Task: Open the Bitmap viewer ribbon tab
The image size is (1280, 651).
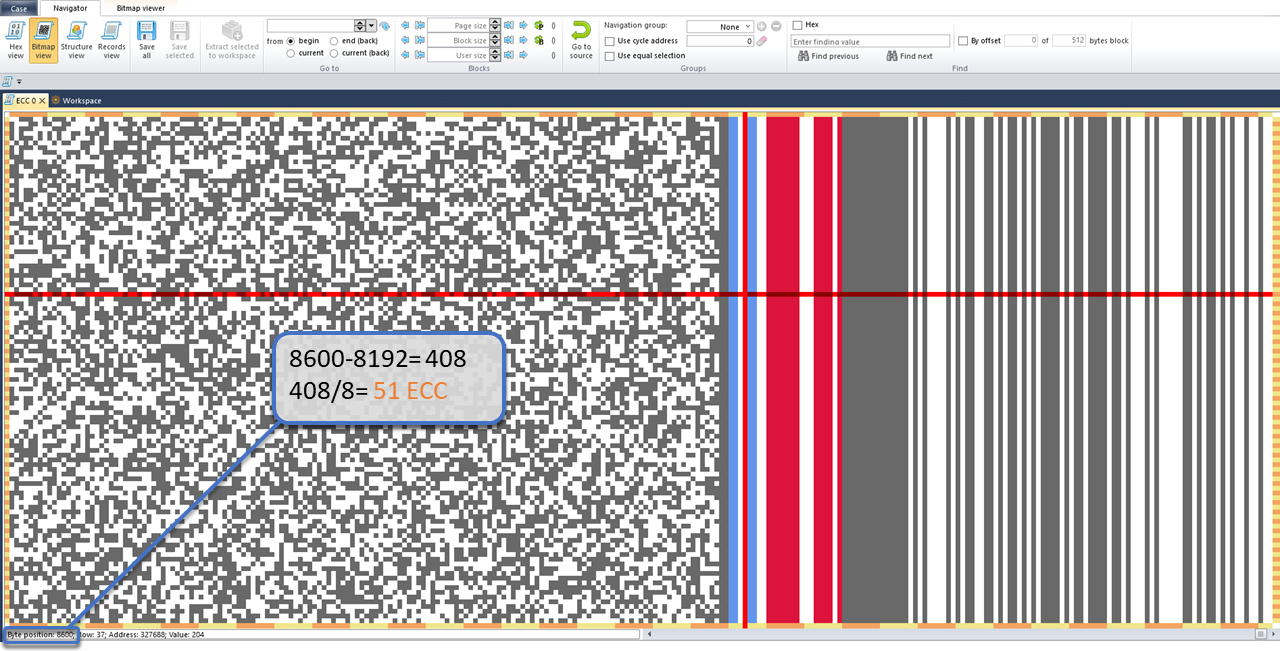Action: coord(140,8)
